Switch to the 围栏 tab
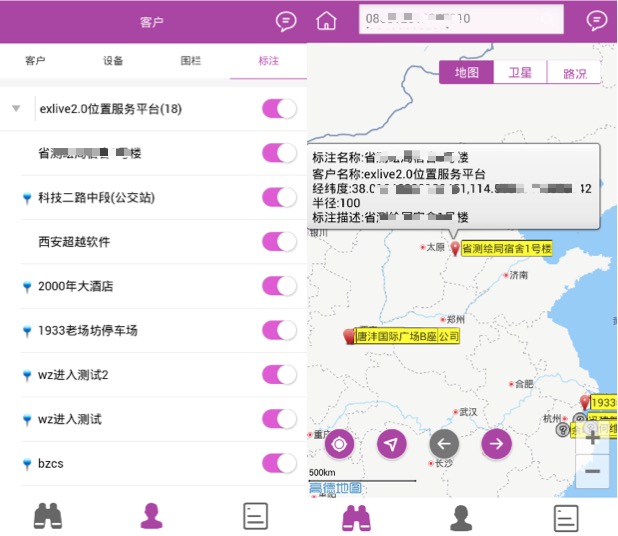The image size is (618, 536). coord(190,61)
